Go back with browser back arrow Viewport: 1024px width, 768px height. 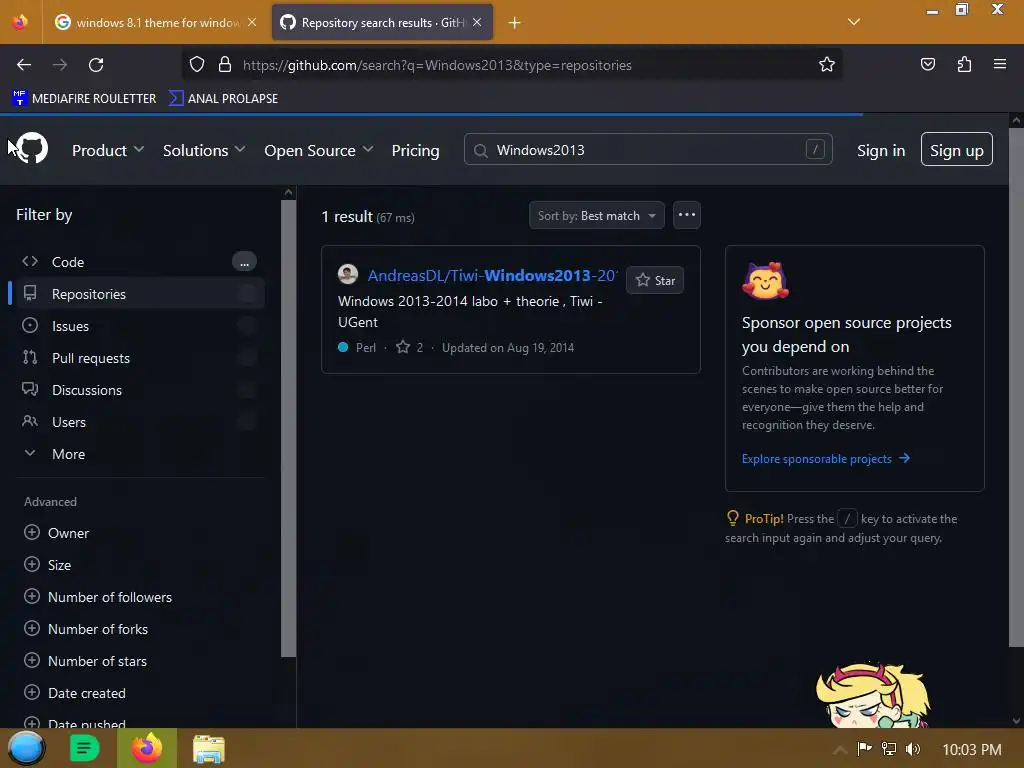click(x=24, y=65)
